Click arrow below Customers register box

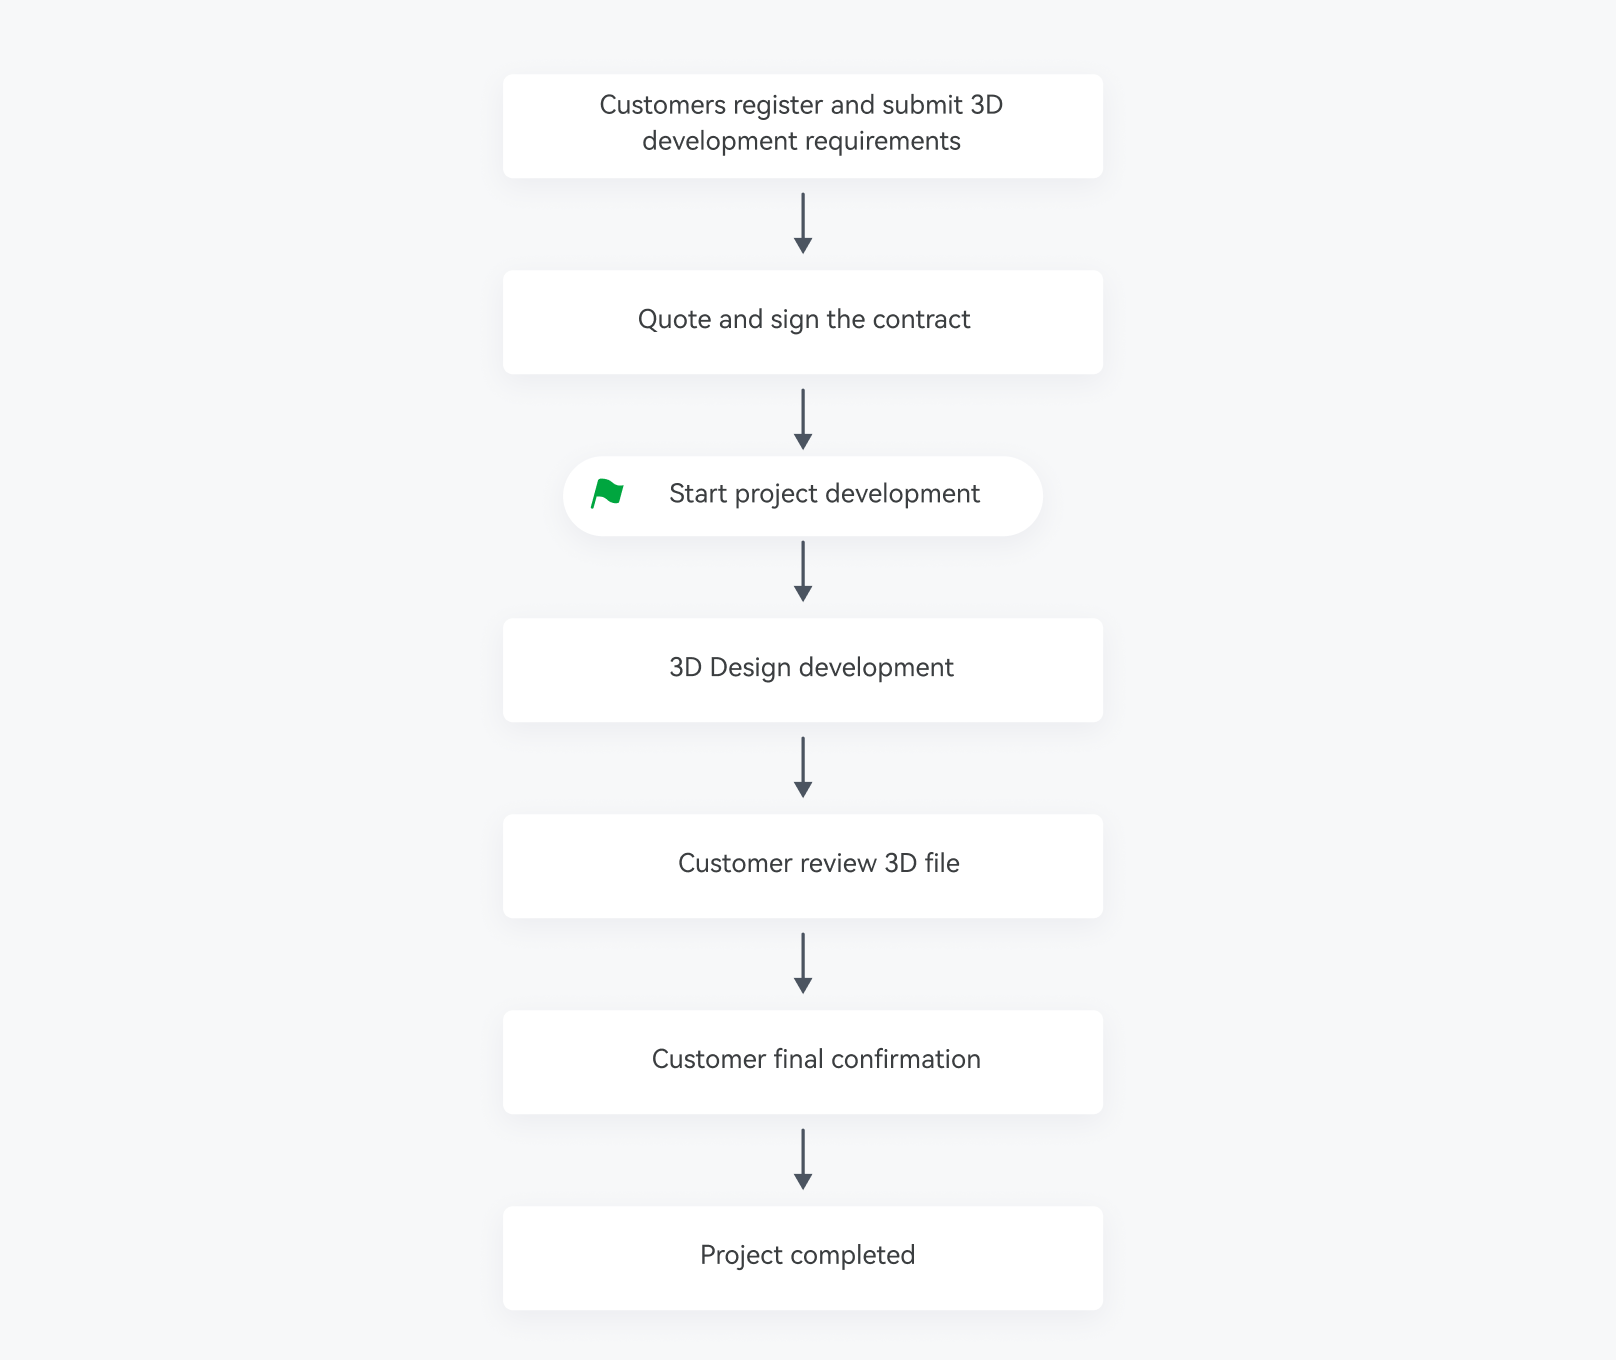(802, 224)
